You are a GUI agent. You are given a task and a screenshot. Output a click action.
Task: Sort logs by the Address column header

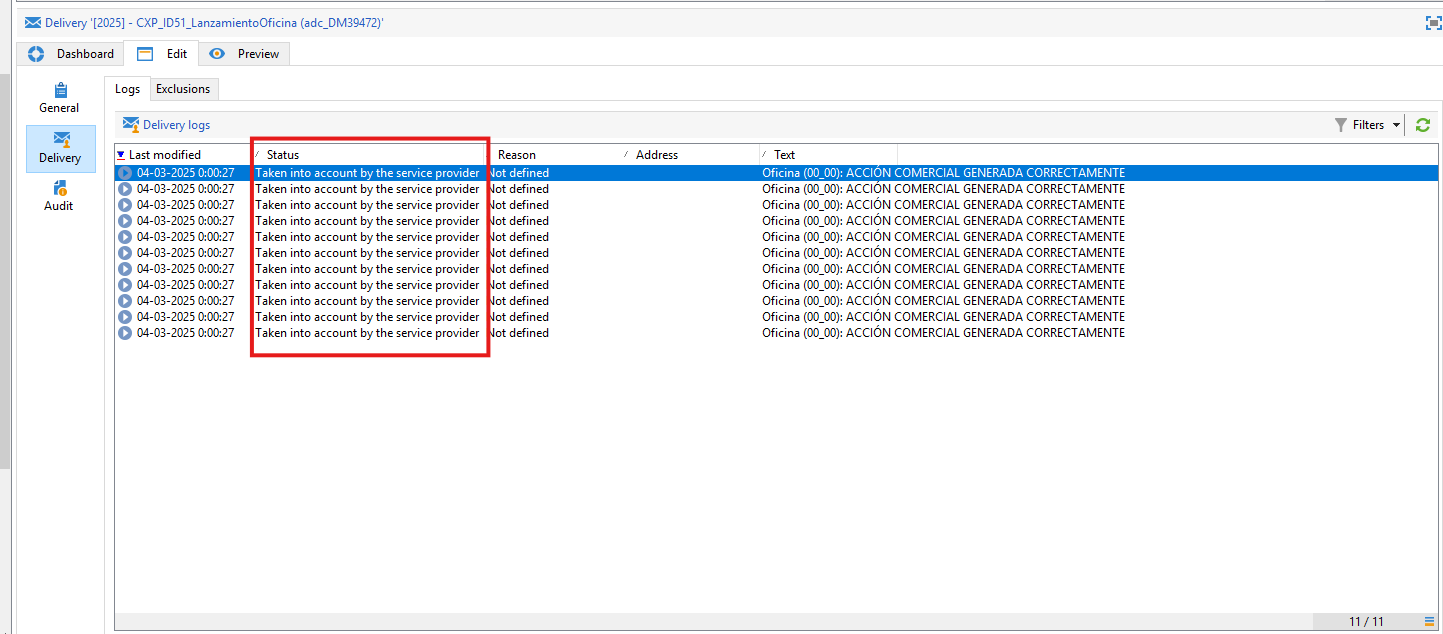coord(656,154)
